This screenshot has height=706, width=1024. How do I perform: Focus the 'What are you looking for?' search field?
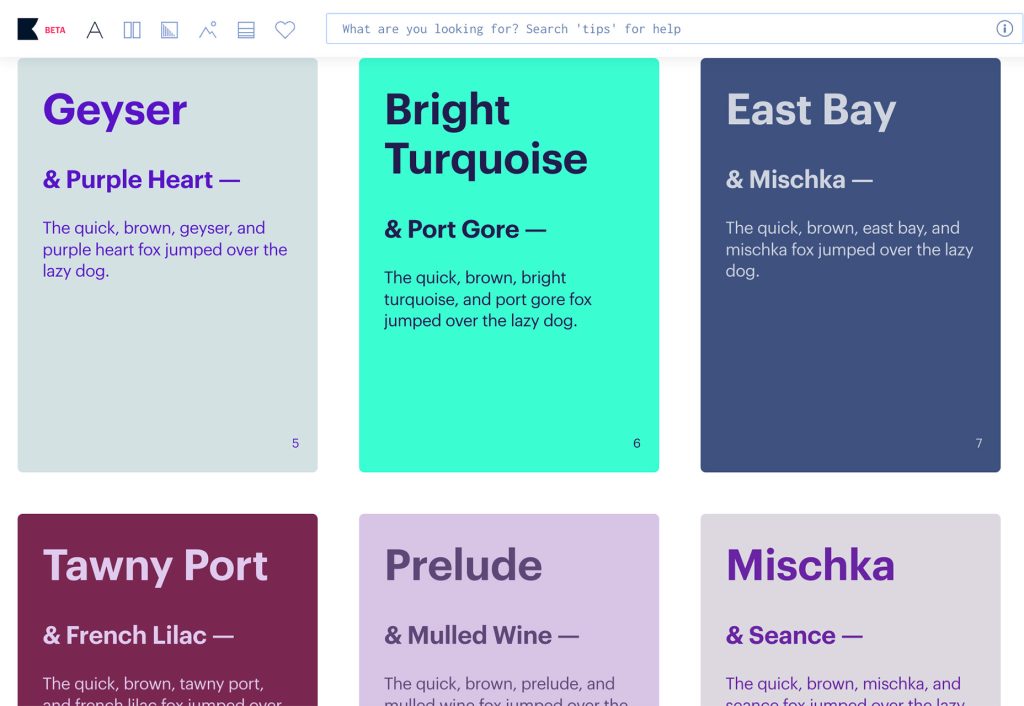pos(660,29)
